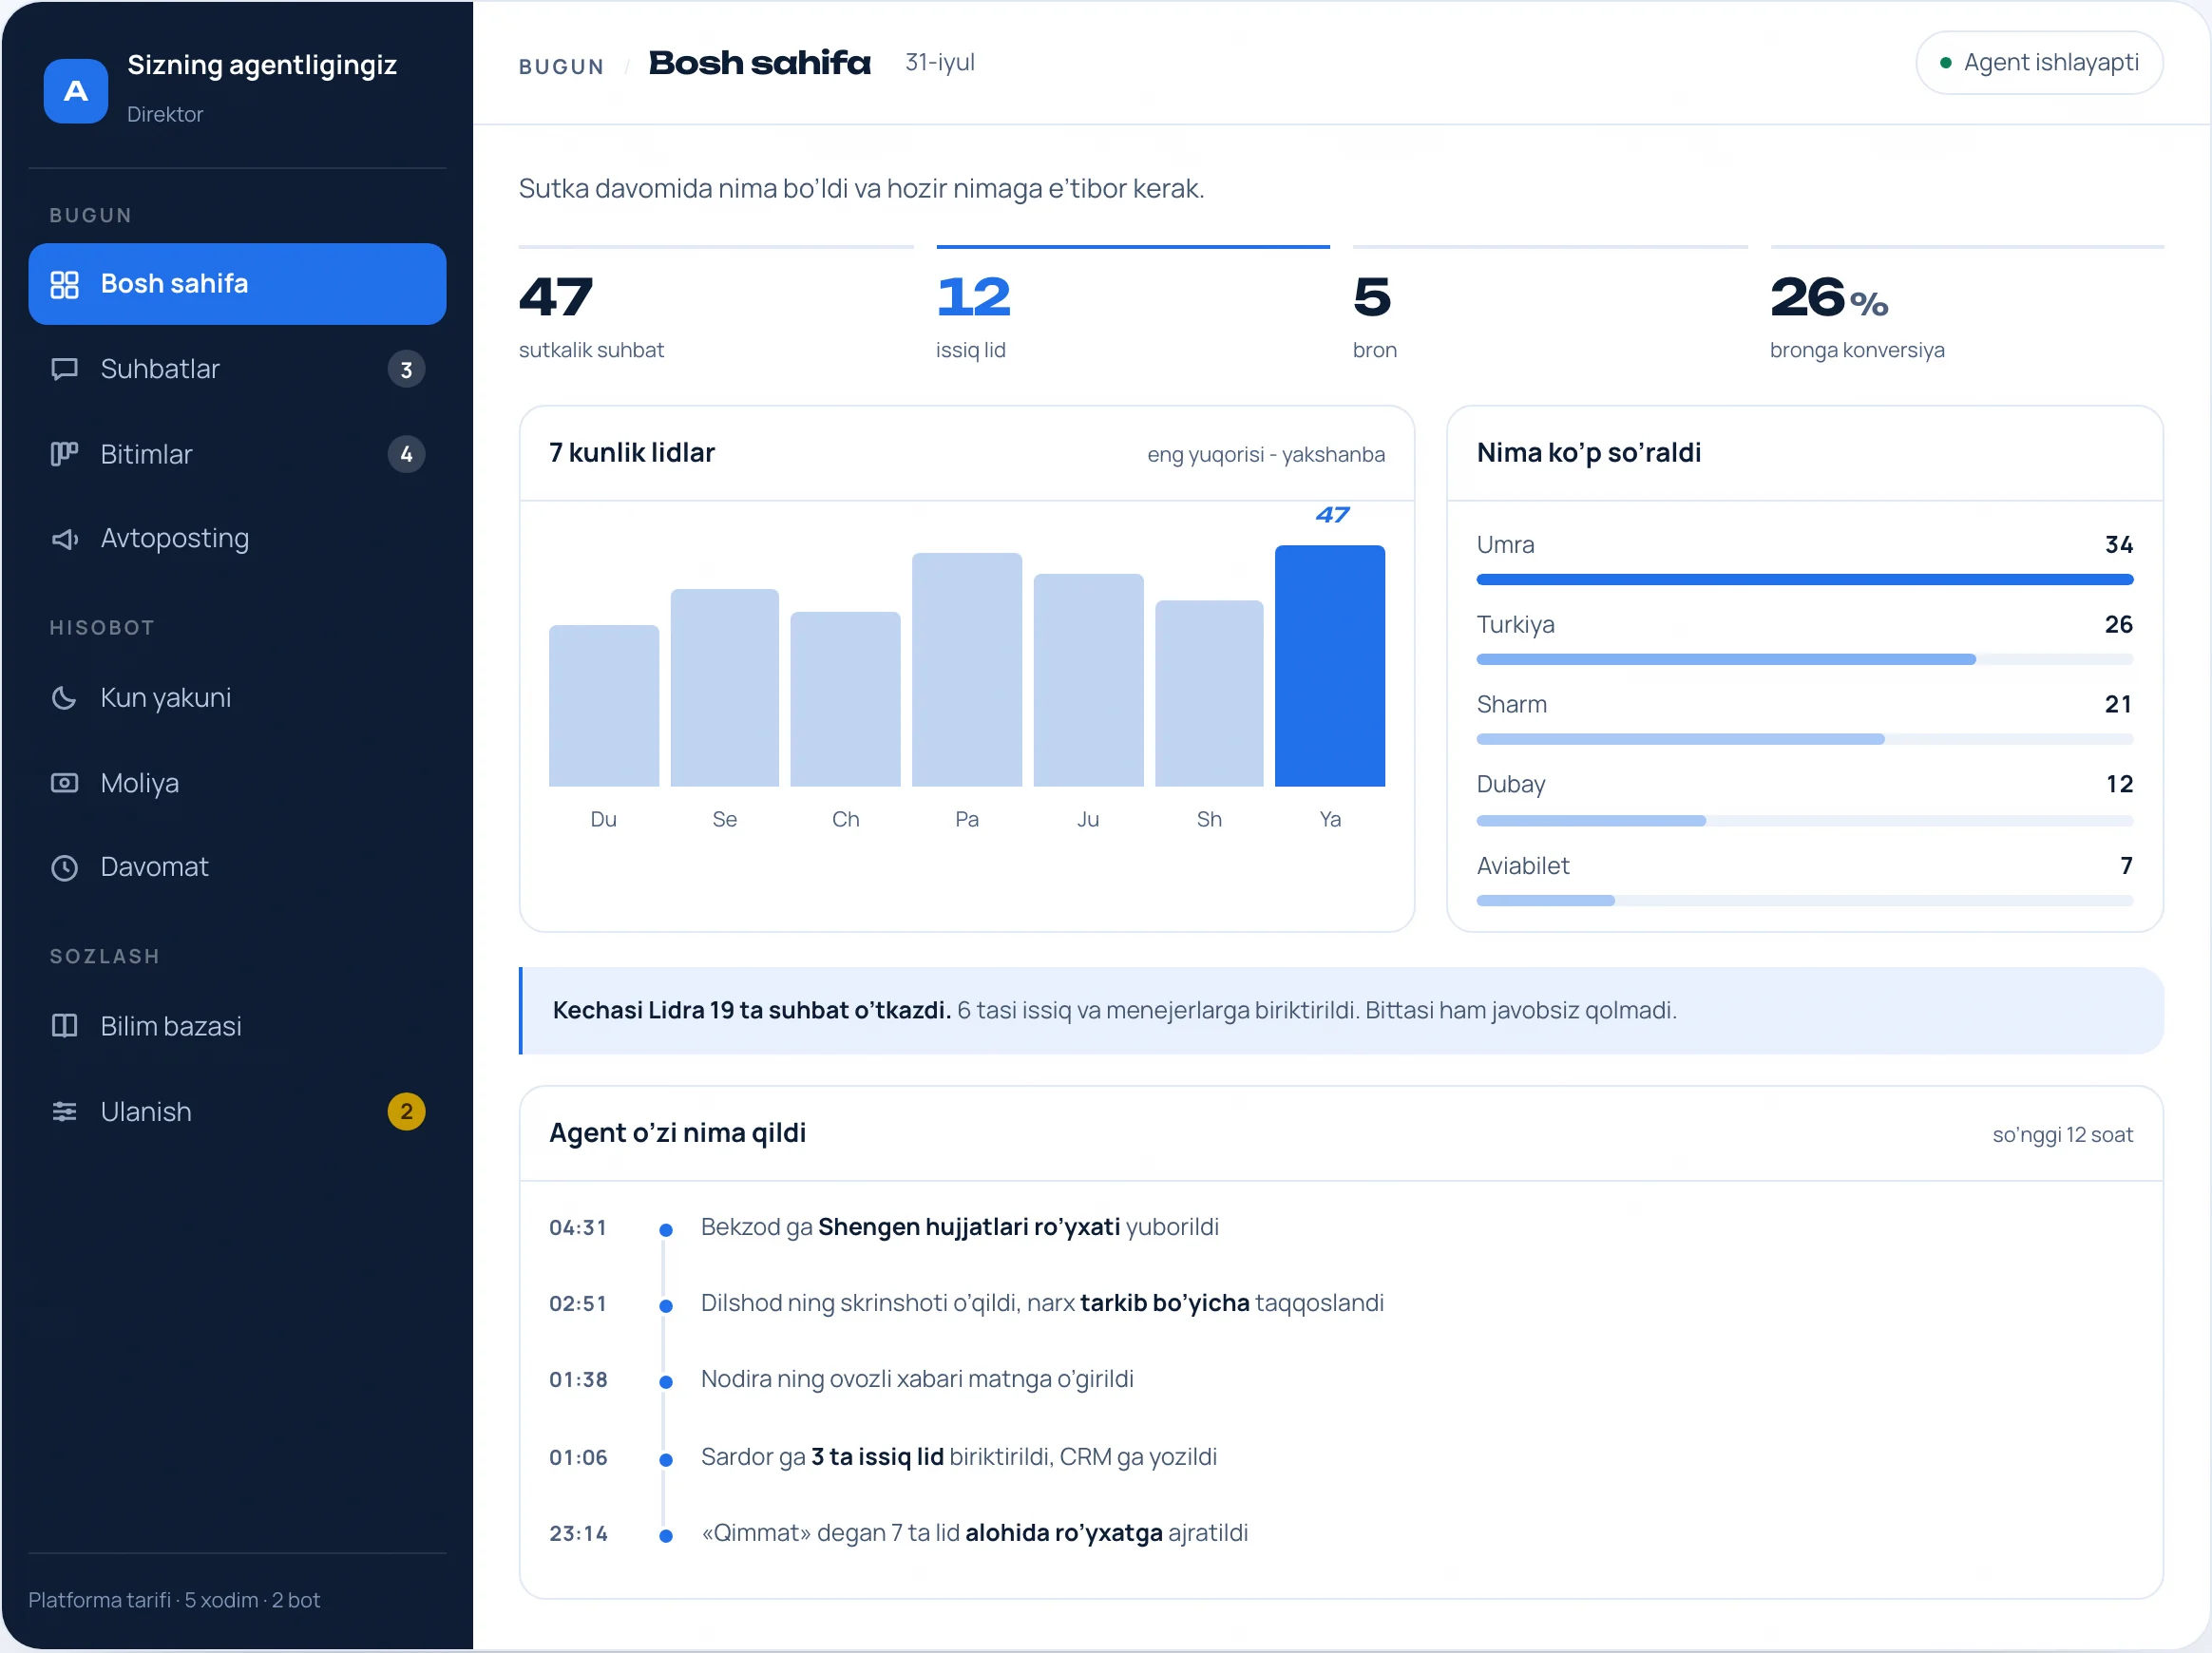
Task: Open the Suhbatlar section
Action: (x=237, y=369)
